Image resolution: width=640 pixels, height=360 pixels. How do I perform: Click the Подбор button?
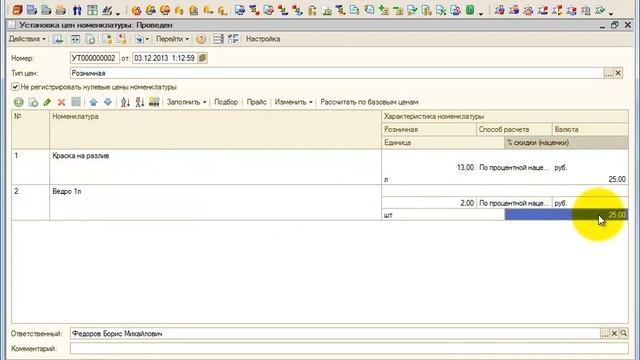coord(226,102)
